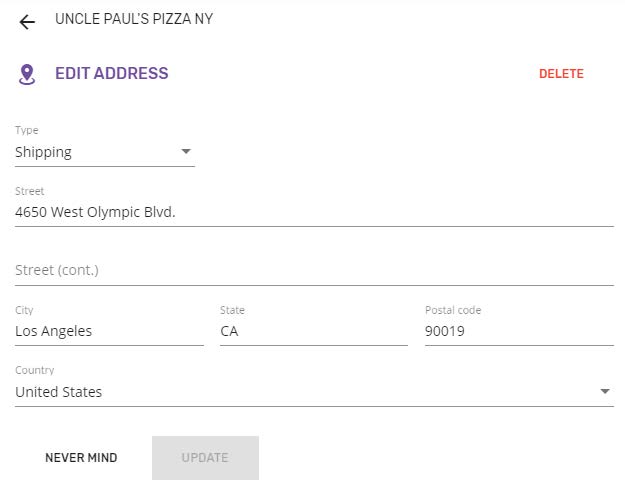Open the Shipping type selector
Image resolution: width=625 pixels, height=487 pixels.
click(105, 152)
